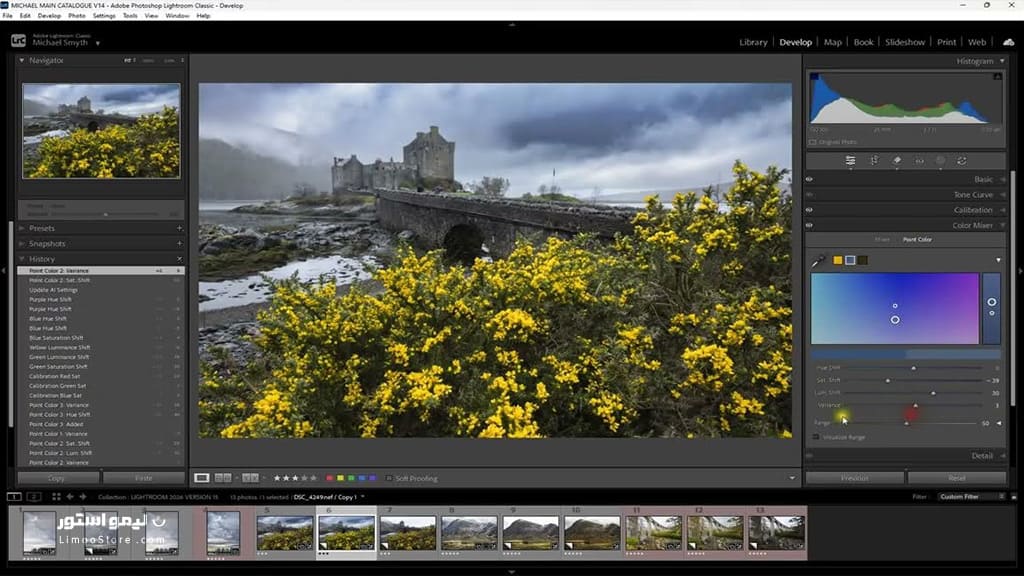Screen dimensions: 1024x576
Task: Click the Previous button
Action: click(855, 478)
